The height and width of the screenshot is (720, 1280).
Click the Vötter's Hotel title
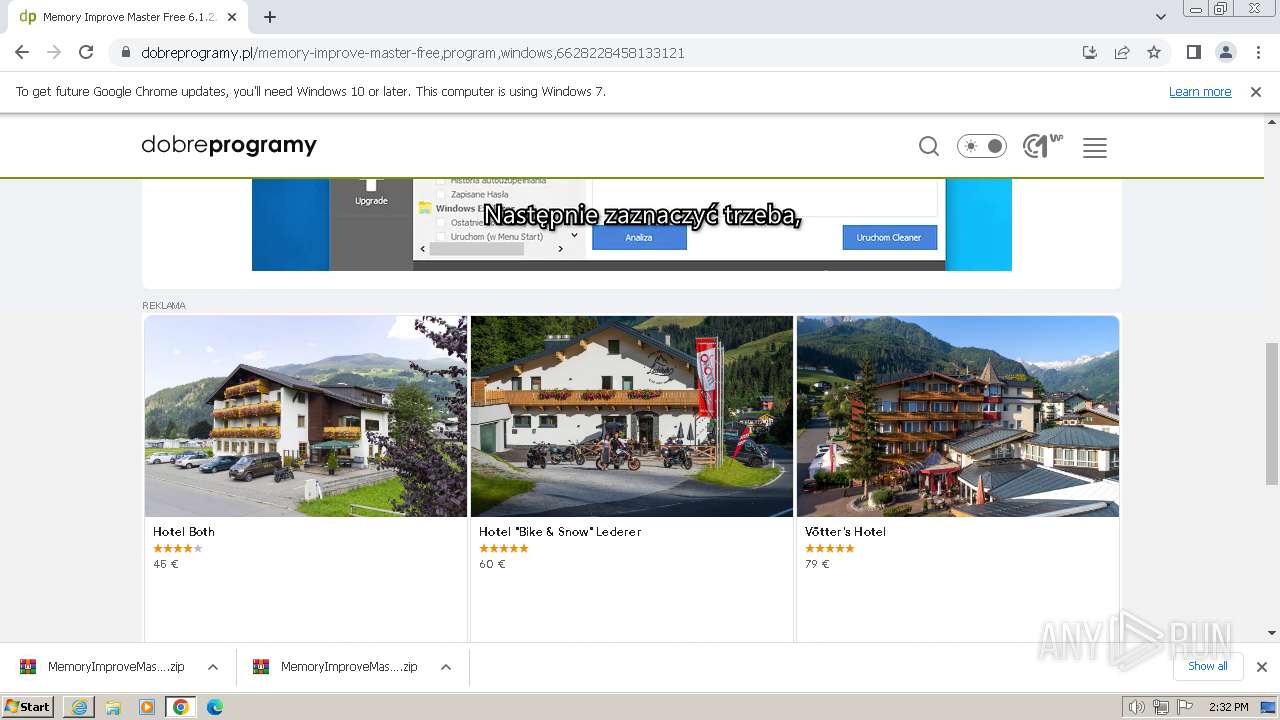[845, 532]
